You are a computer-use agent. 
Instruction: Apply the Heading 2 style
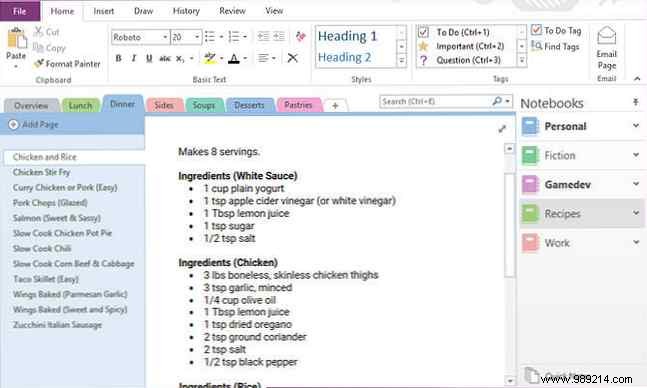(345, 57)
